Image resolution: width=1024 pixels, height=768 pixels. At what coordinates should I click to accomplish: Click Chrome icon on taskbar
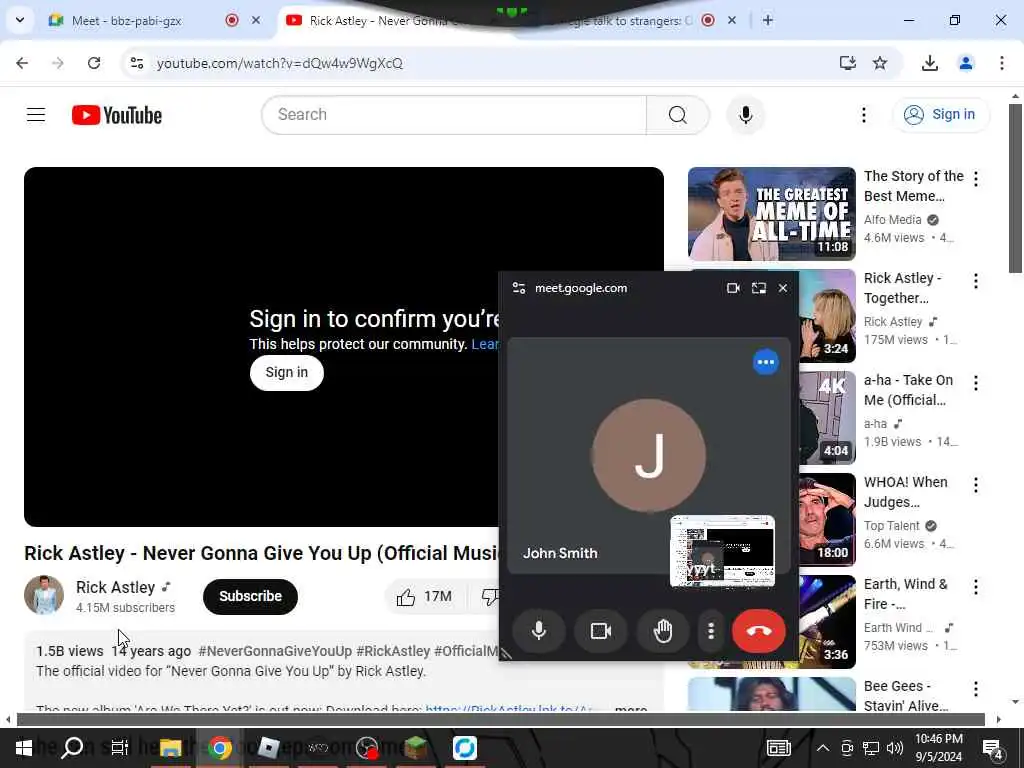click(219, 748)
